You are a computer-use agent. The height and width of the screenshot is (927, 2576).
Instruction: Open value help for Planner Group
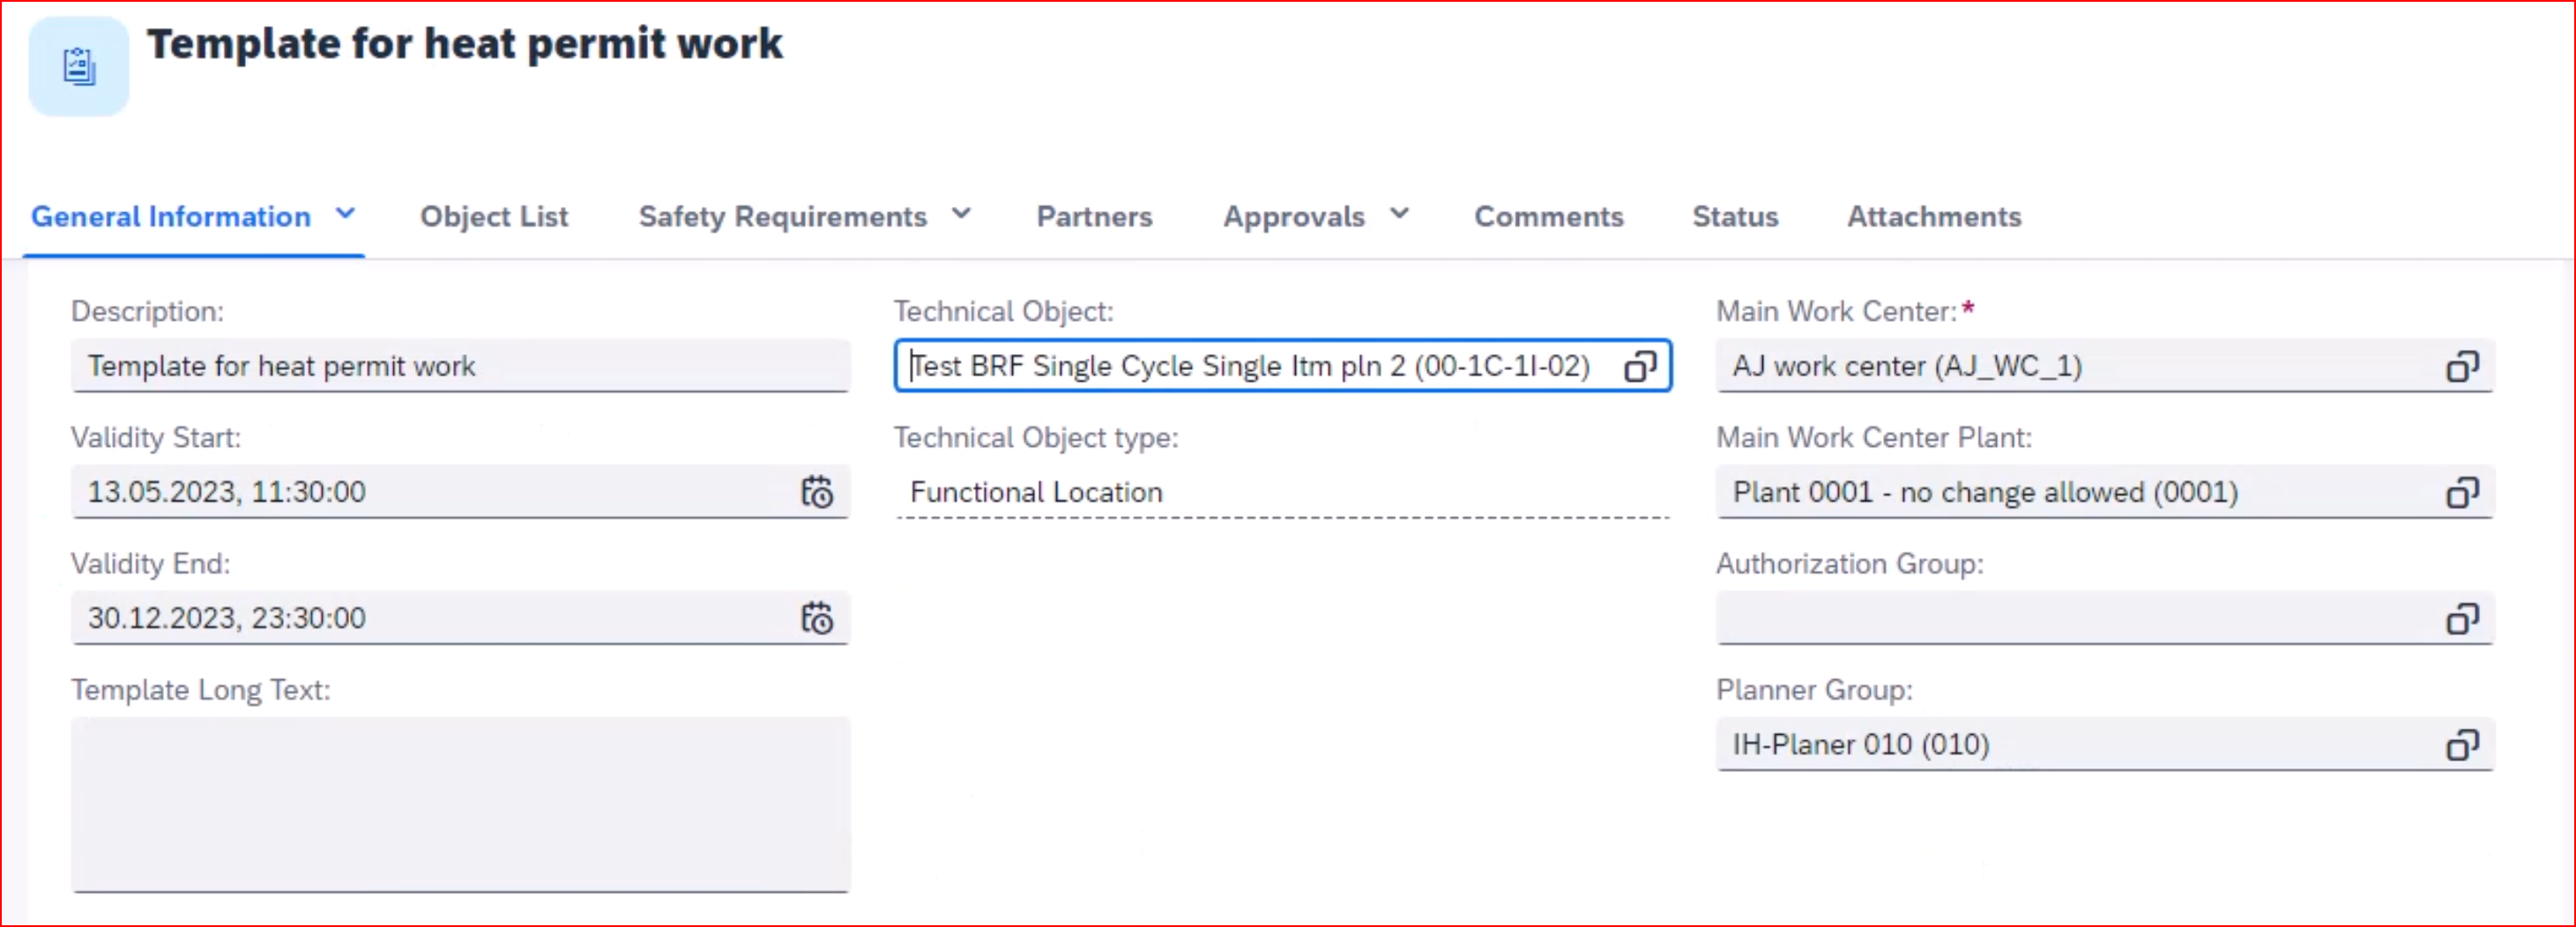[2461, 745]
